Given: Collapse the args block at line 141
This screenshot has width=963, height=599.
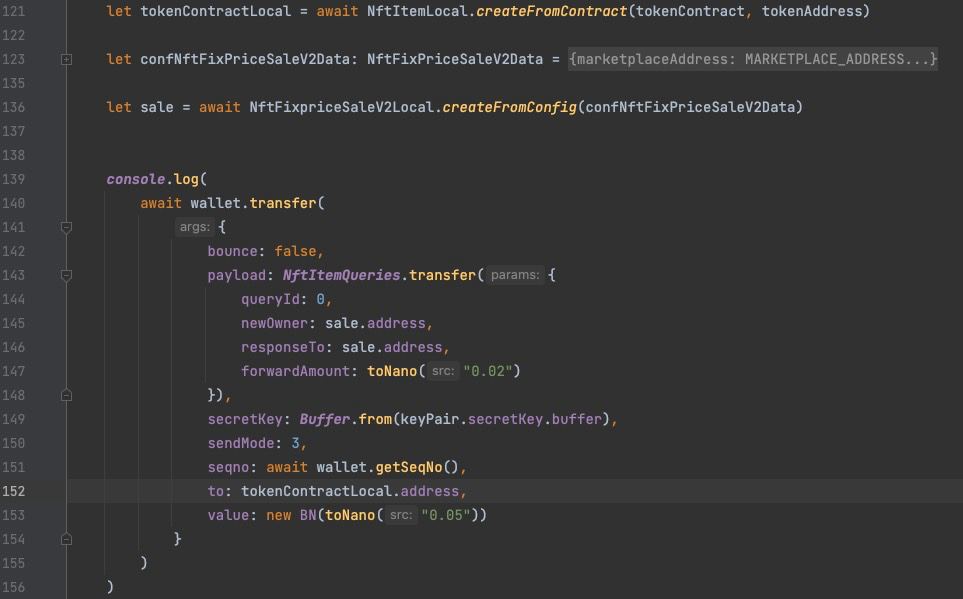Looking at the screenshot, I should [x=66, y=227].
